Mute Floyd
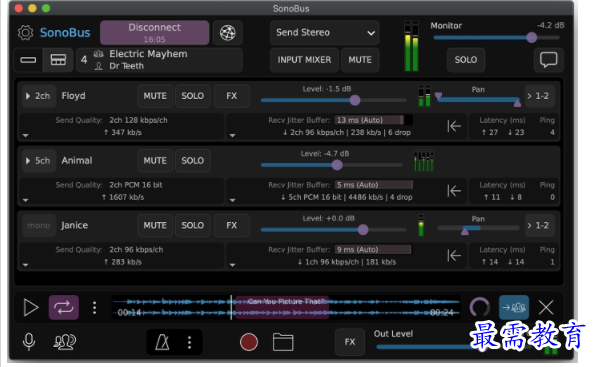Viewport: 594px width, 367px height. [x=155, y=96]
